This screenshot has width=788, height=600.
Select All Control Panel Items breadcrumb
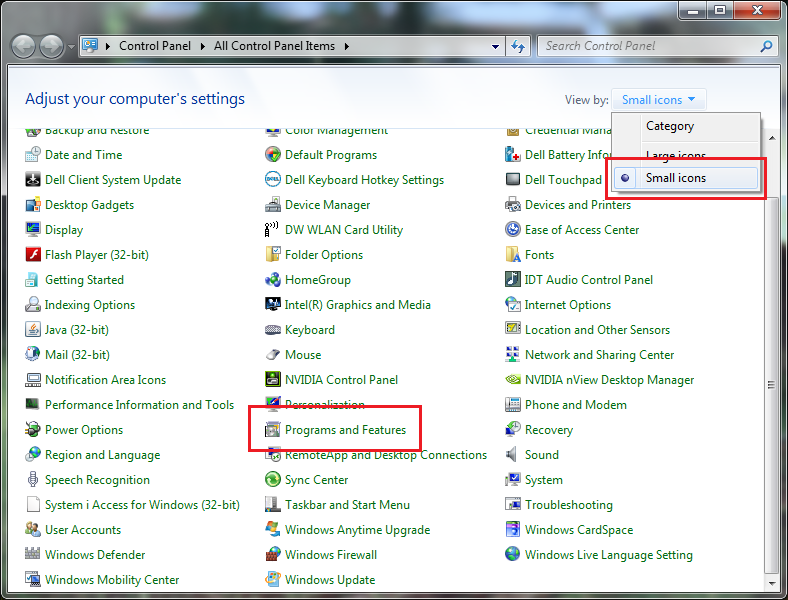click(274, 46)
